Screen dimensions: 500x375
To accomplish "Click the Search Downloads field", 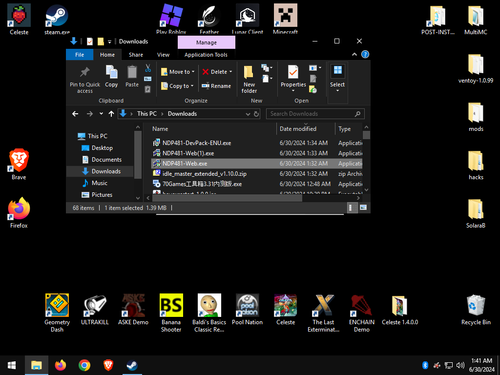I will click(315, 114).
